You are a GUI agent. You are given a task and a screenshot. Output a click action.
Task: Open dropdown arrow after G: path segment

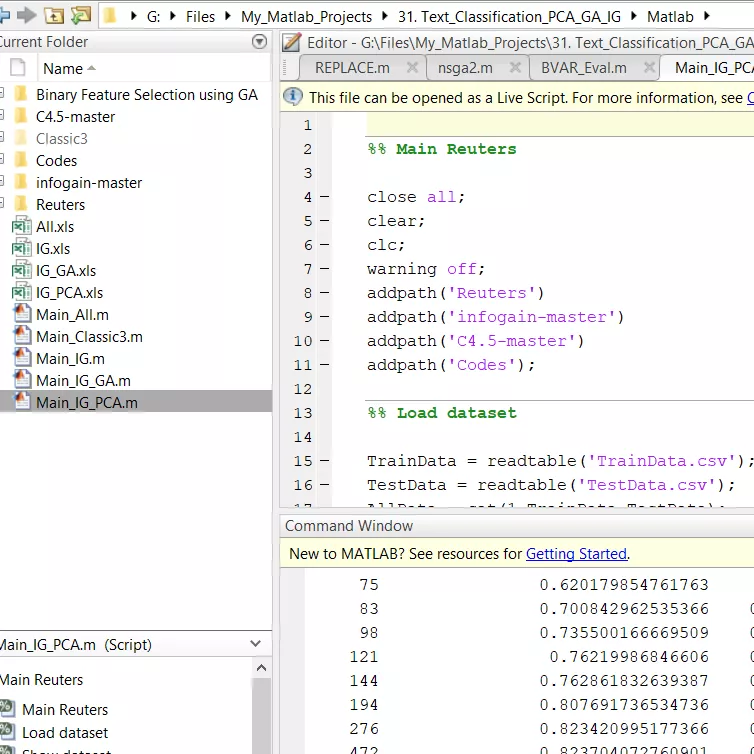[173, 16]
